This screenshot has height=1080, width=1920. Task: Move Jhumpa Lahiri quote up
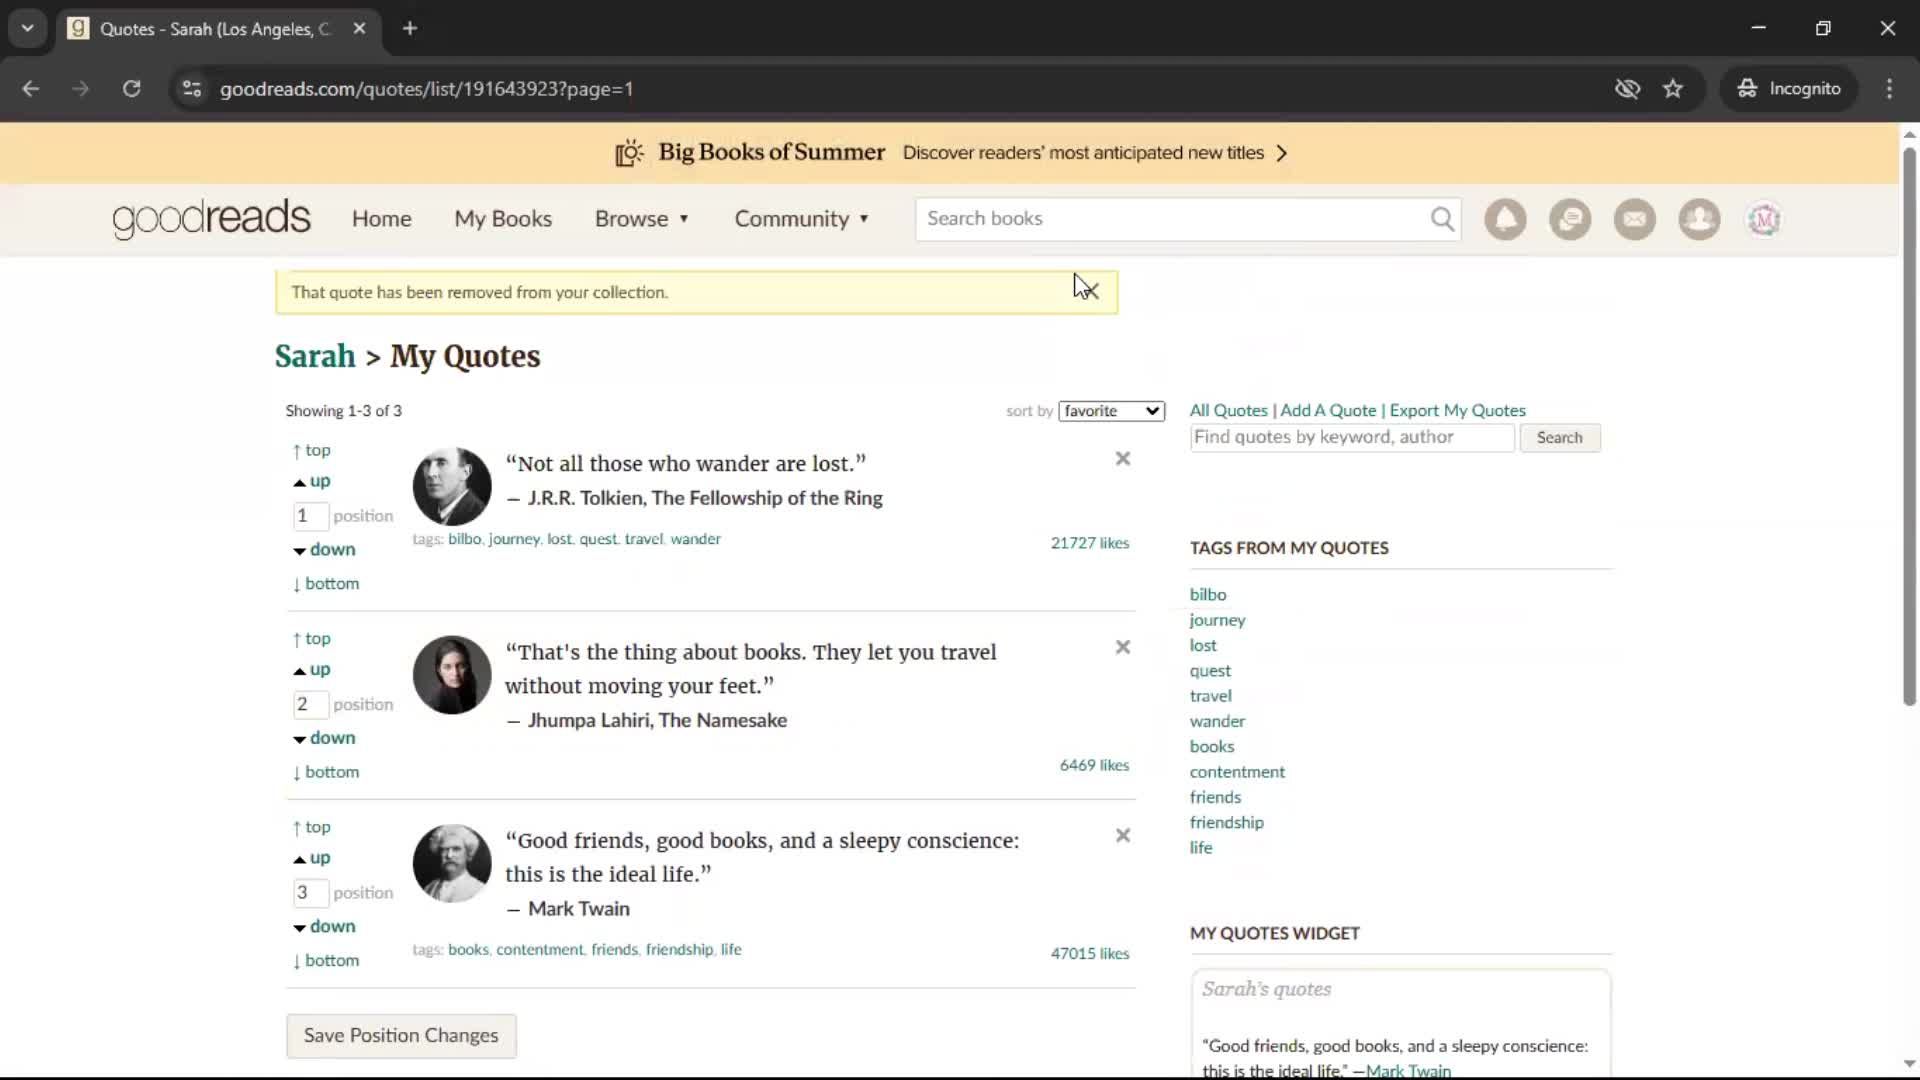click(312, 670)
